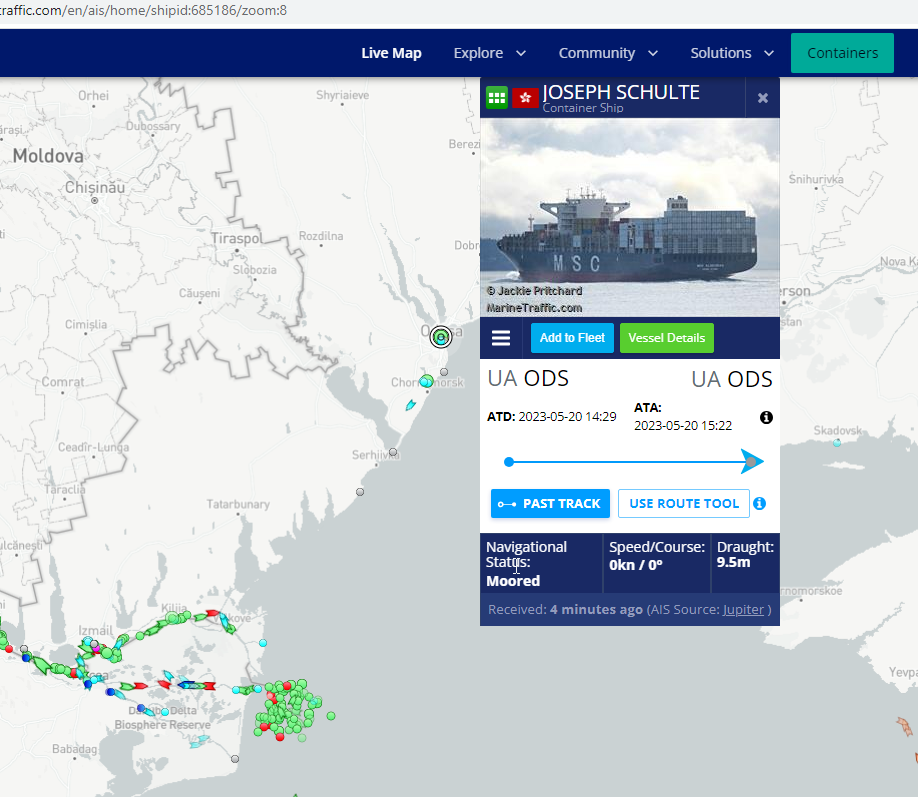Click the cyan dot east of Vylkove
Image resolution: width=918 pixels, height=797 pixels.
(263, 643)
